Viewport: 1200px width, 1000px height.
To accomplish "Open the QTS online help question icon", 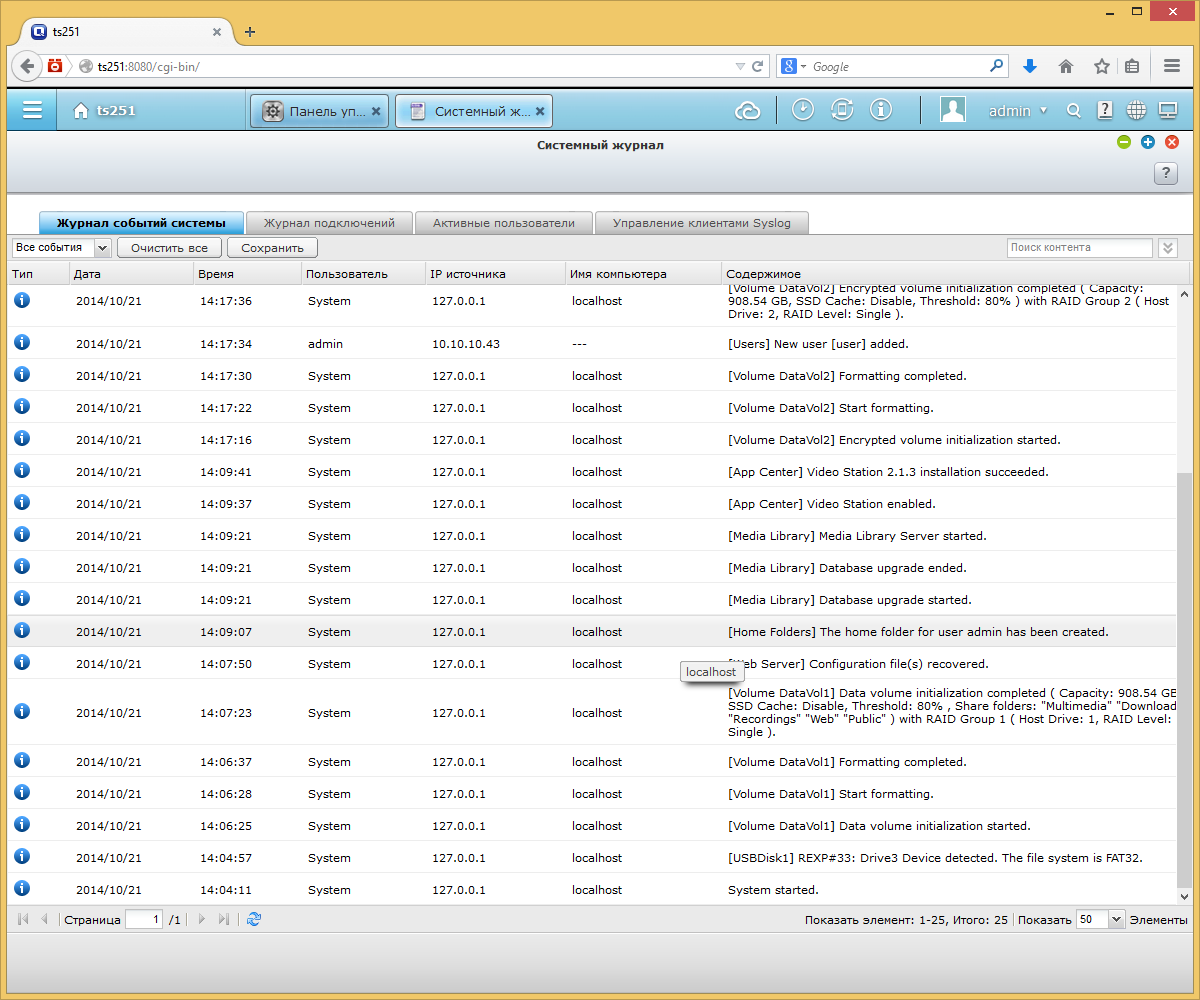I will coord(1105,110).
